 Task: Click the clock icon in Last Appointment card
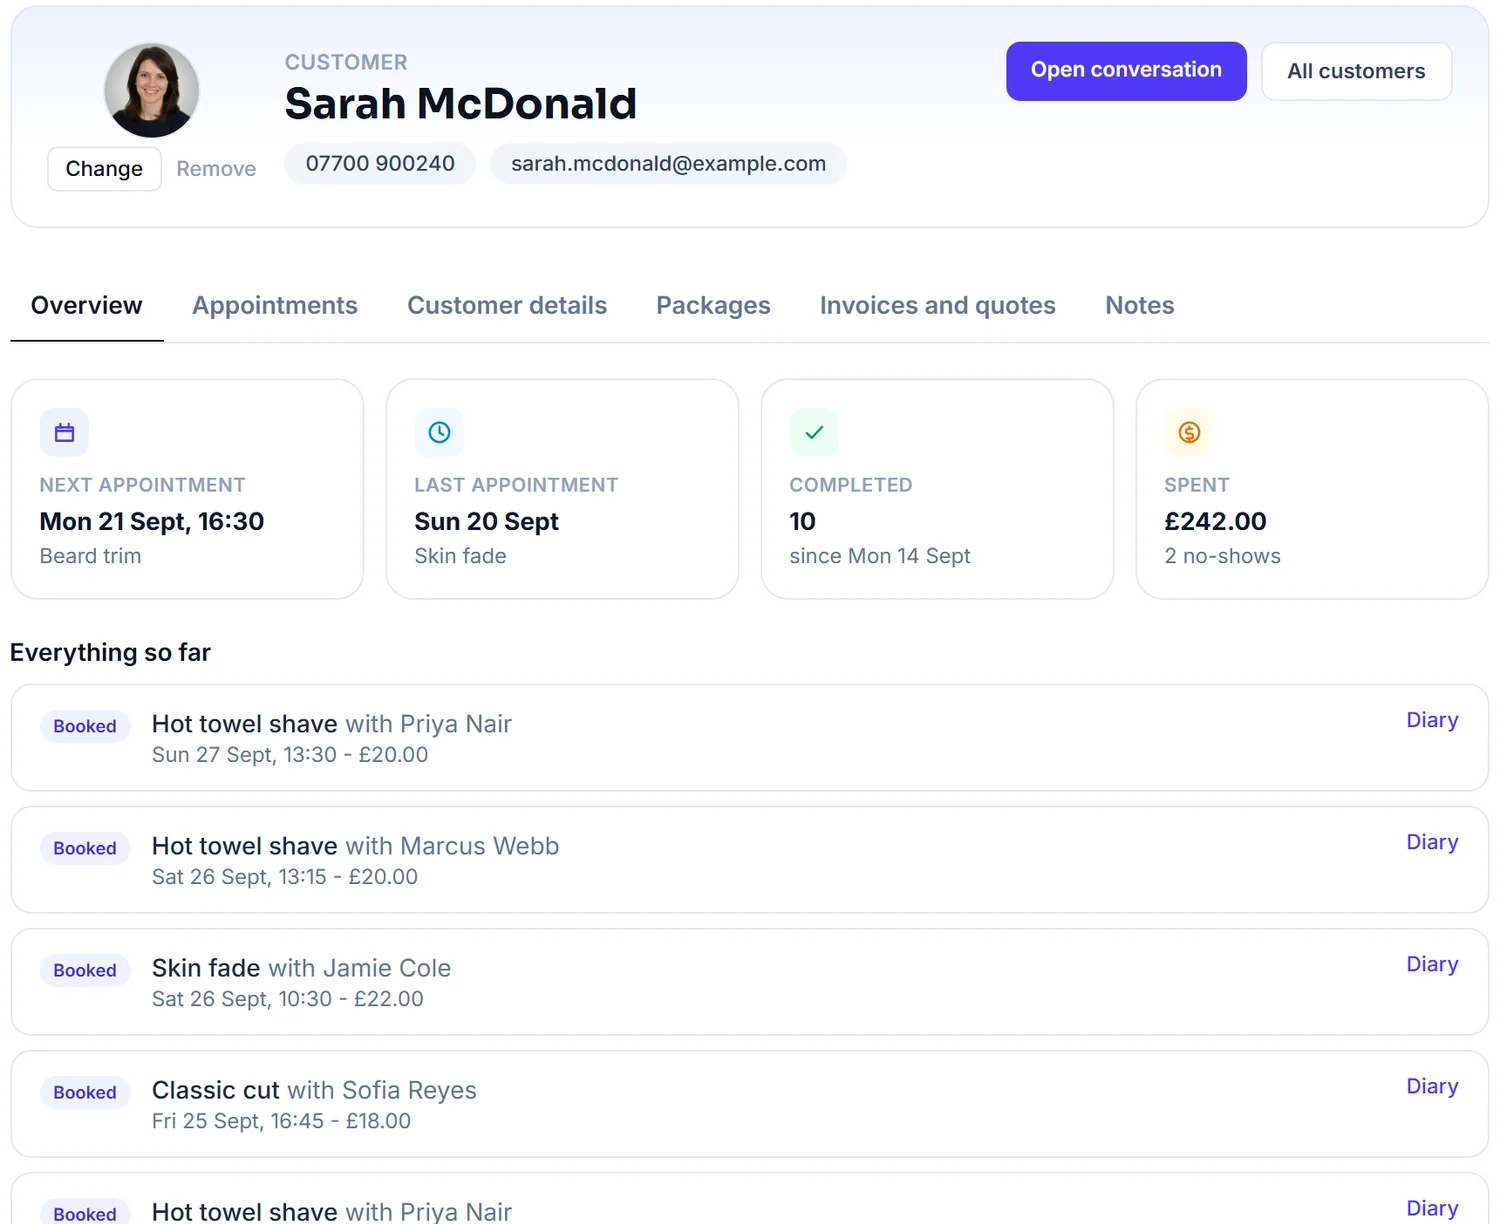[x=439, y=432]
